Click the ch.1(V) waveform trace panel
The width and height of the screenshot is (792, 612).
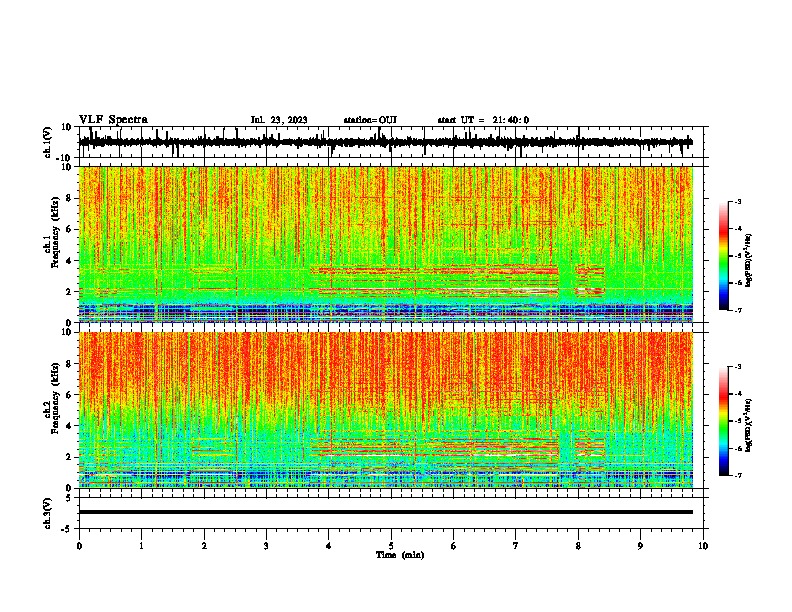click(393, 142)
